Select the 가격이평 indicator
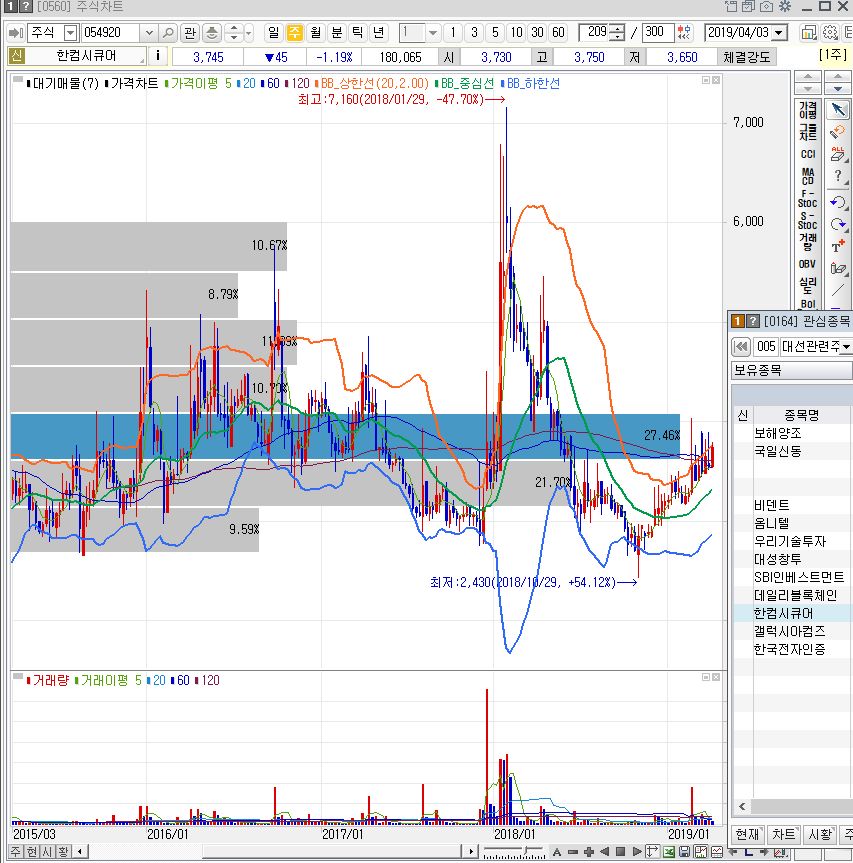Viewport: 853px width, 863px height. 807,110
